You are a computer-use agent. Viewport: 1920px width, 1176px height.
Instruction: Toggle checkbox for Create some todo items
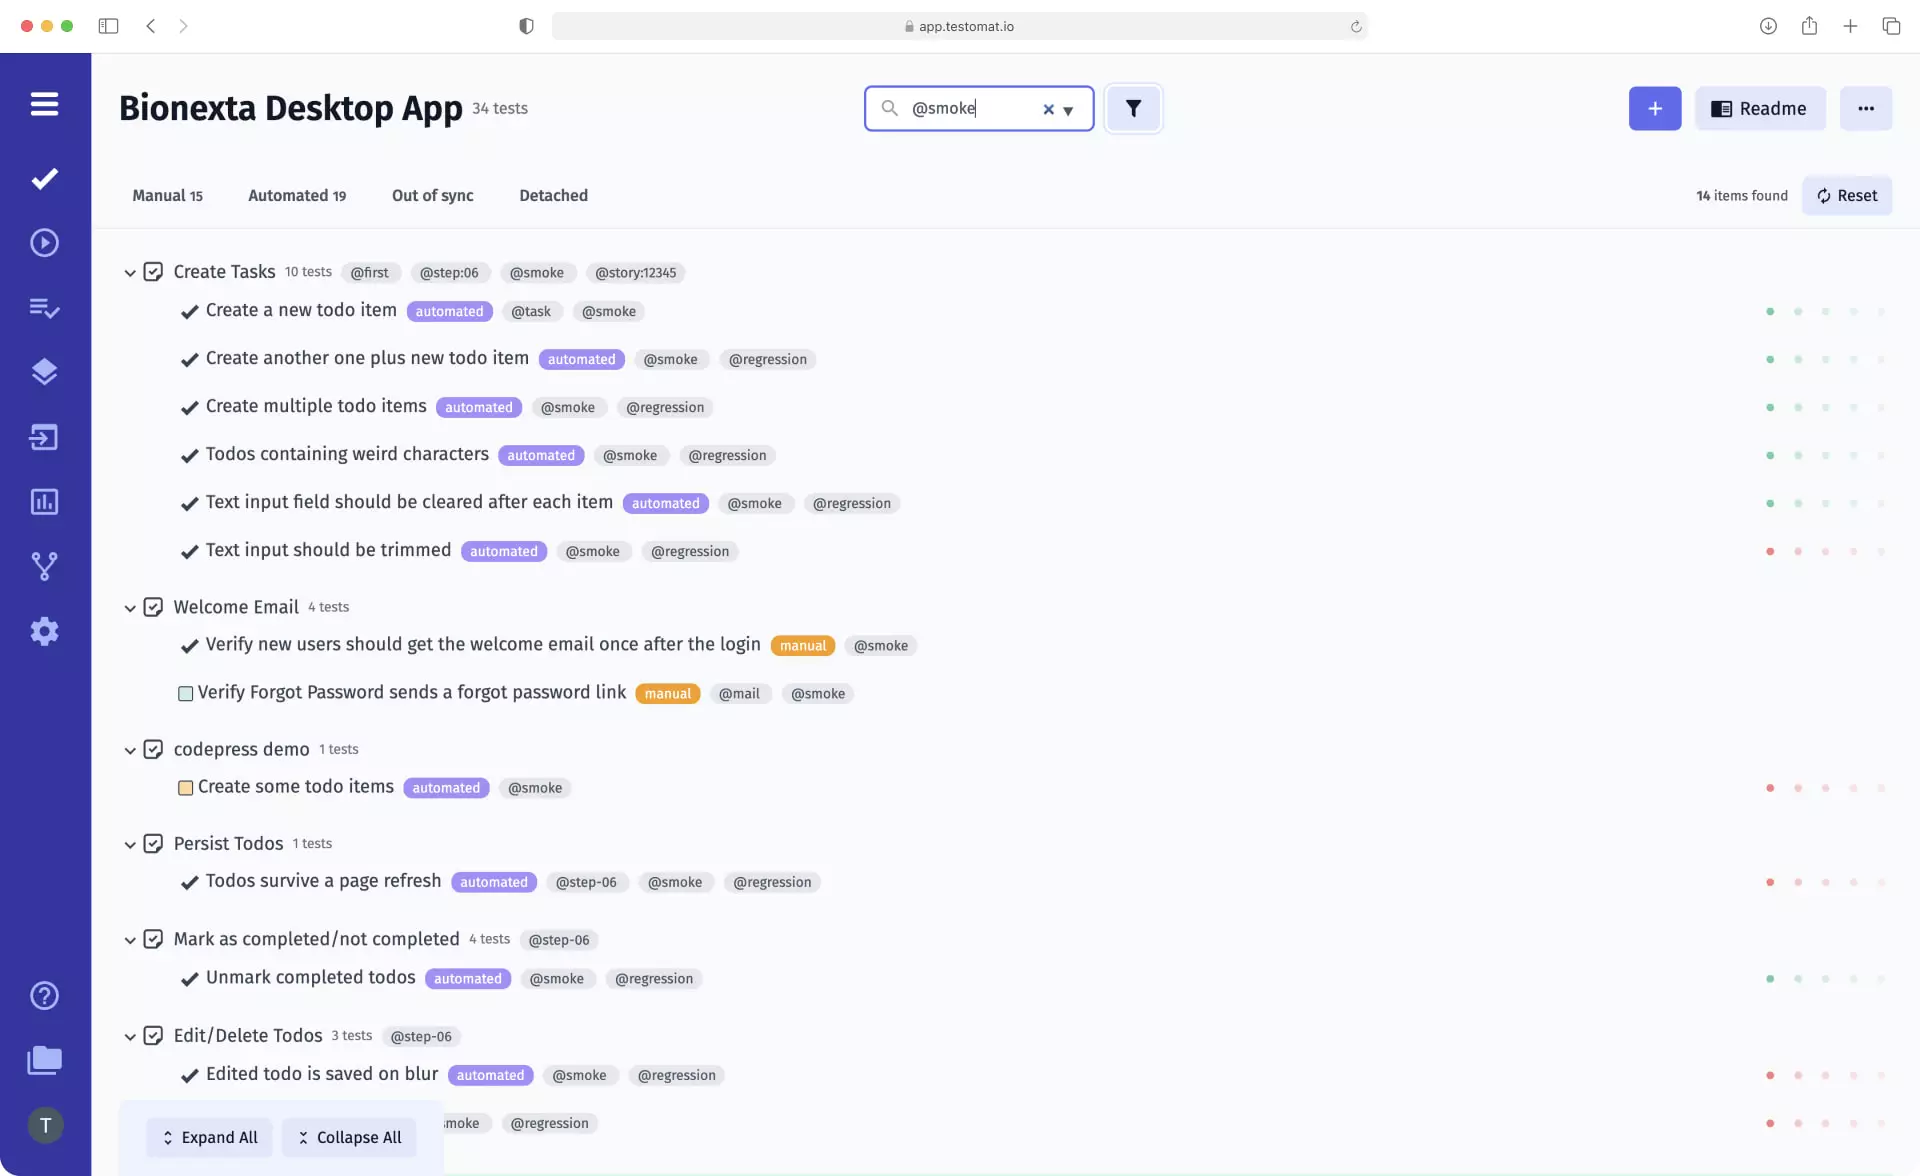(185, 788)
